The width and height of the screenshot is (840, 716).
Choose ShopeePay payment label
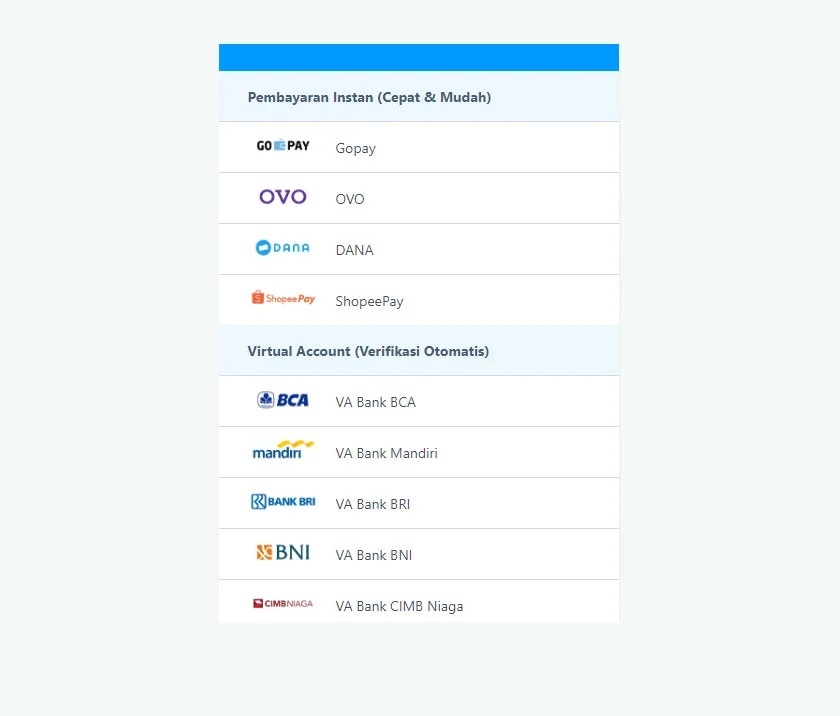tap(369, 302)
